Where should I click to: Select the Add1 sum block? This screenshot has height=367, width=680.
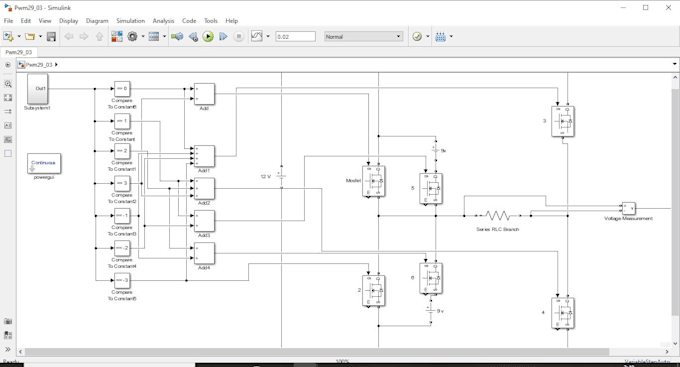point(204,156)
